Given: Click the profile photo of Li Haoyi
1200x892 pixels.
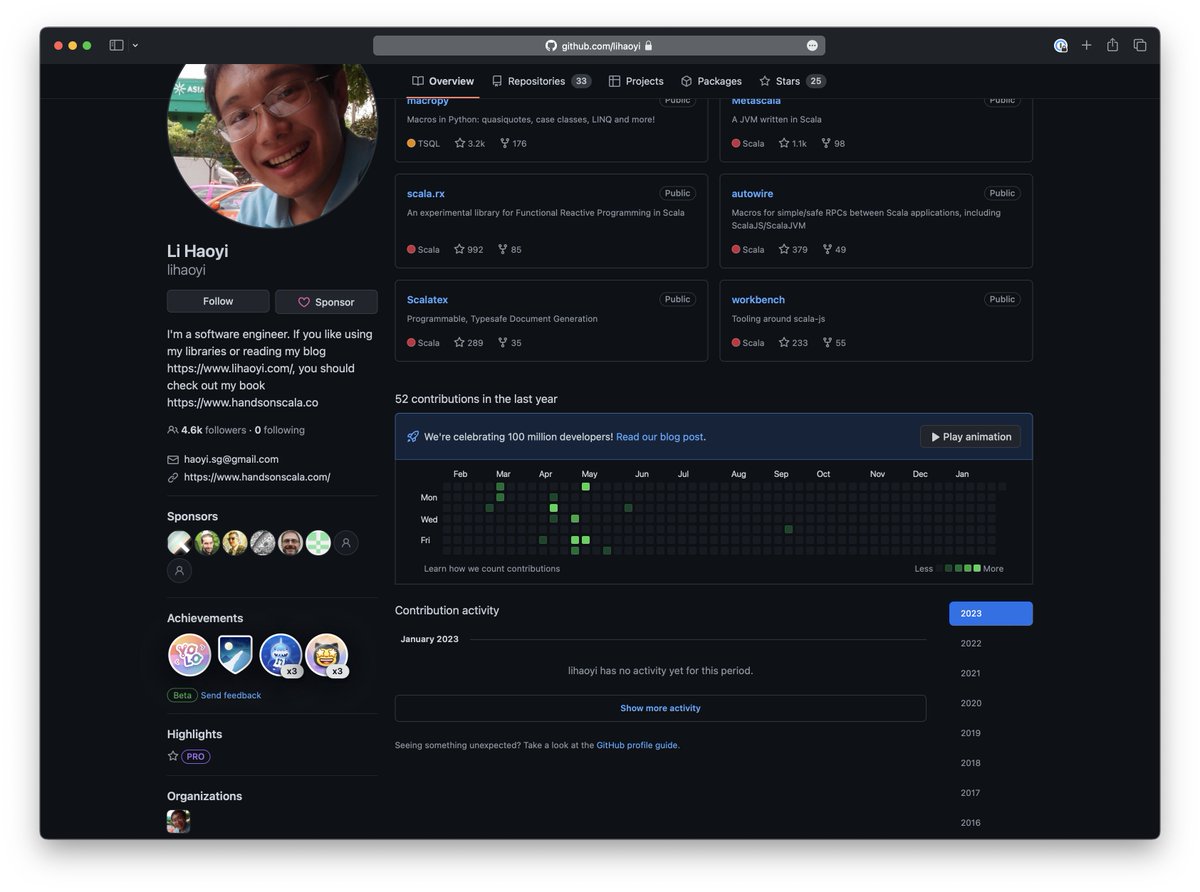Looking at the screenshot, I should pyautogui.click(x=272, y=146).
